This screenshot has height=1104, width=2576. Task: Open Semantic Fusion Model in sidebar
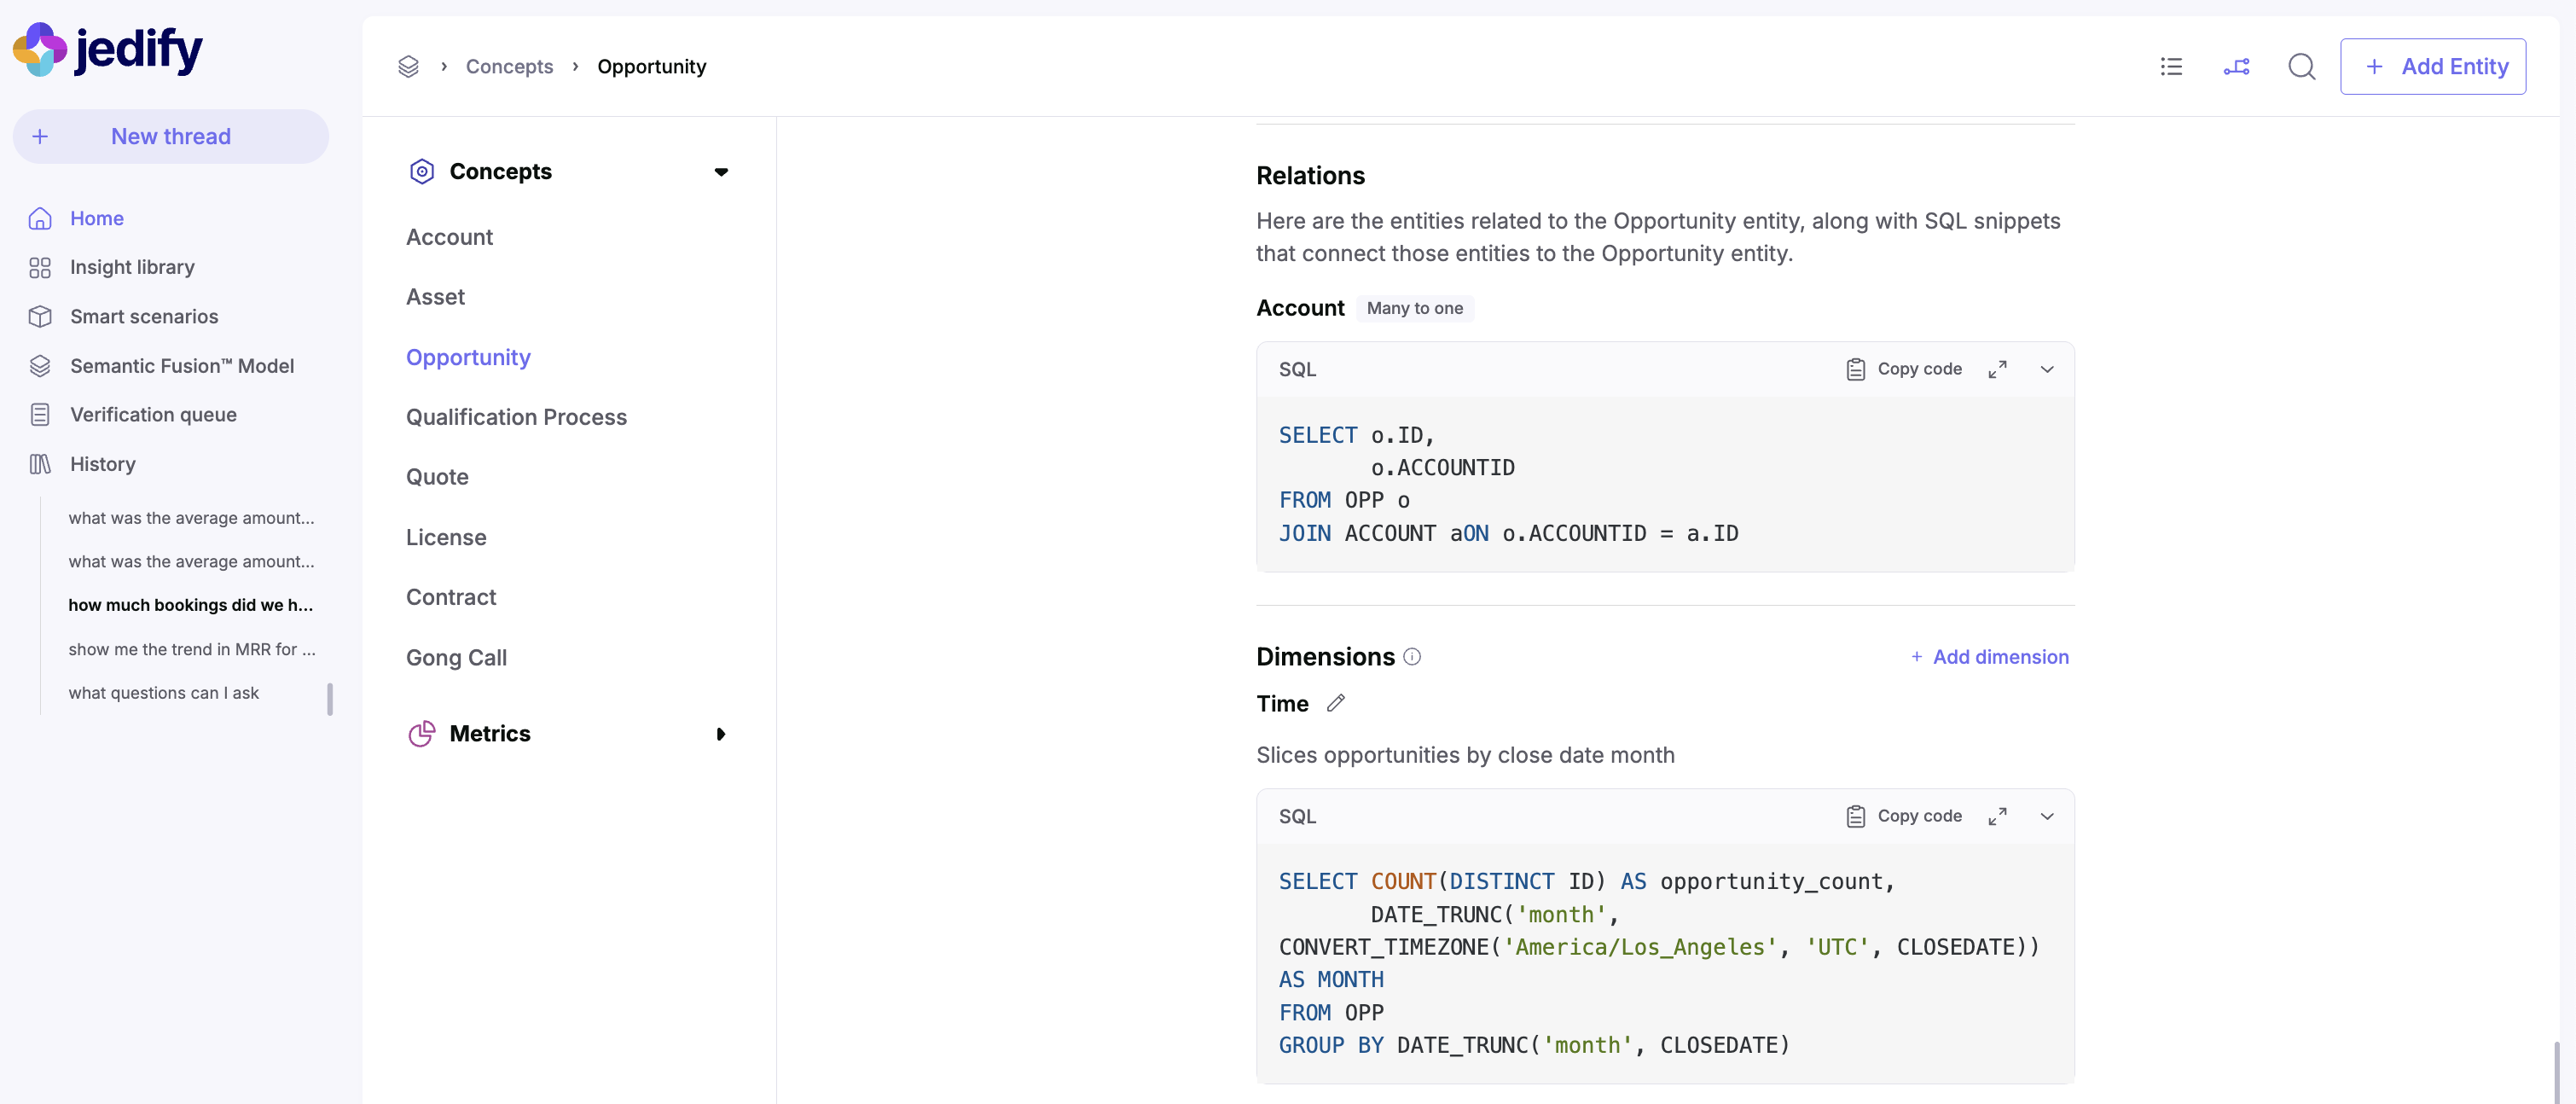coord(181,366)
